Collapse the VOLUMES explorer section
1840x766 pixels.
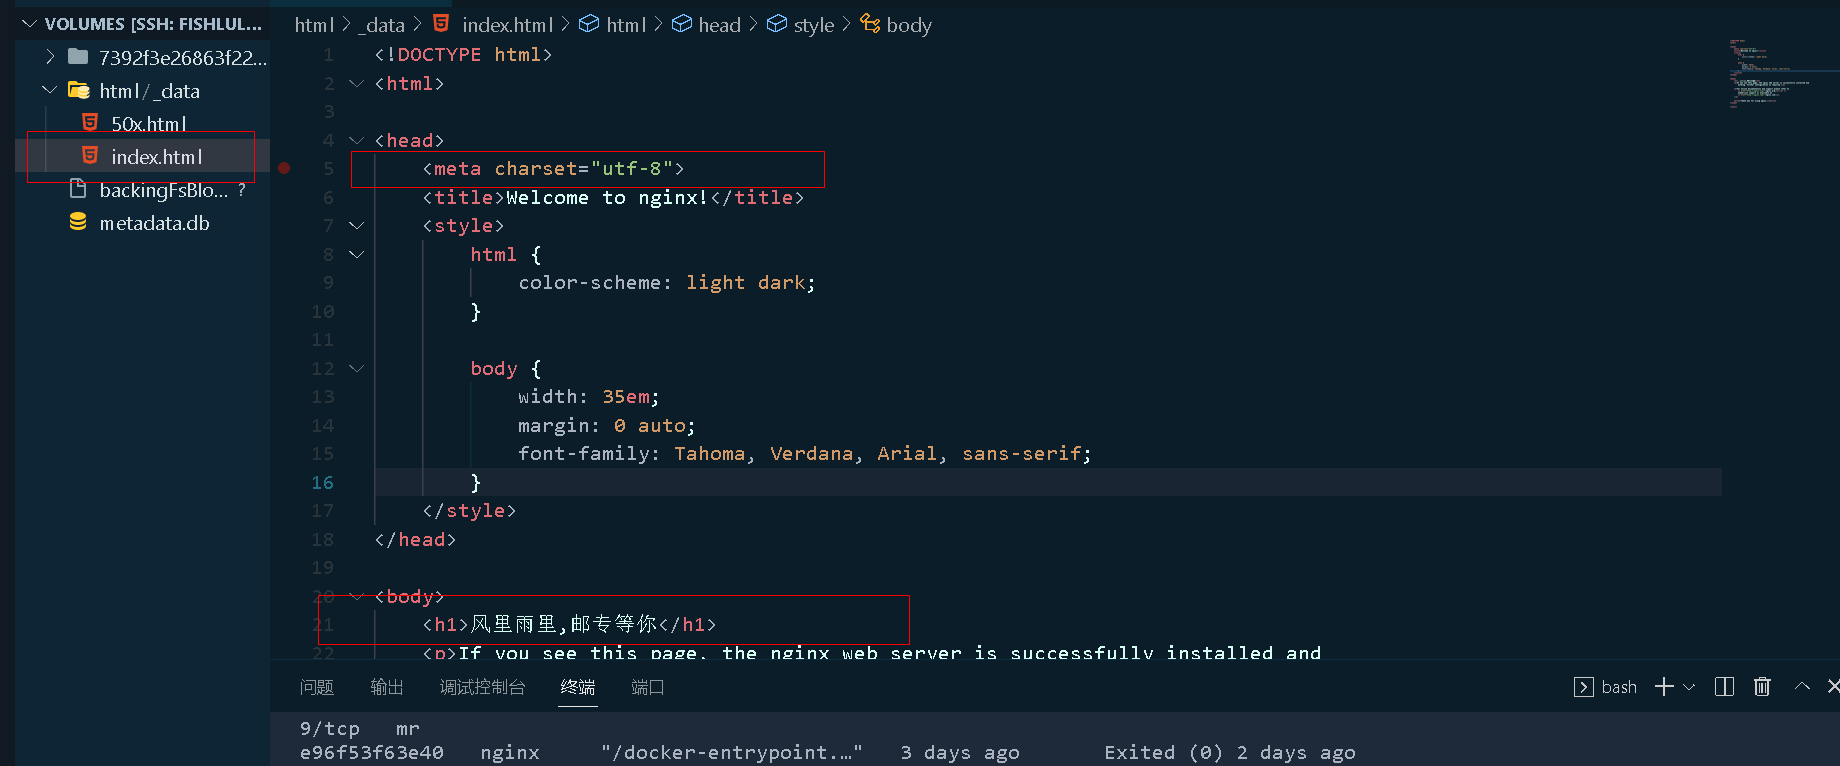(29, 24)
